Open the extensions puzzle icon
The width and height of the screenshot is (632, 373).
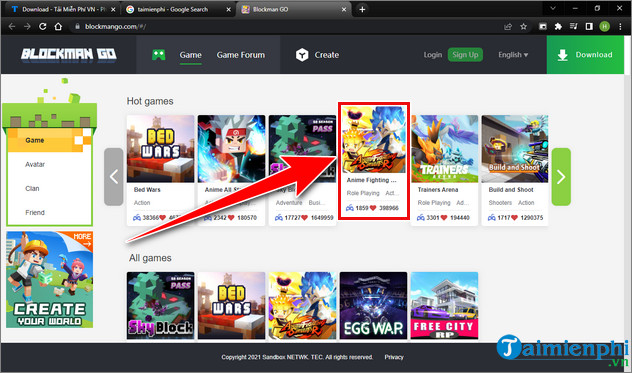558,27
